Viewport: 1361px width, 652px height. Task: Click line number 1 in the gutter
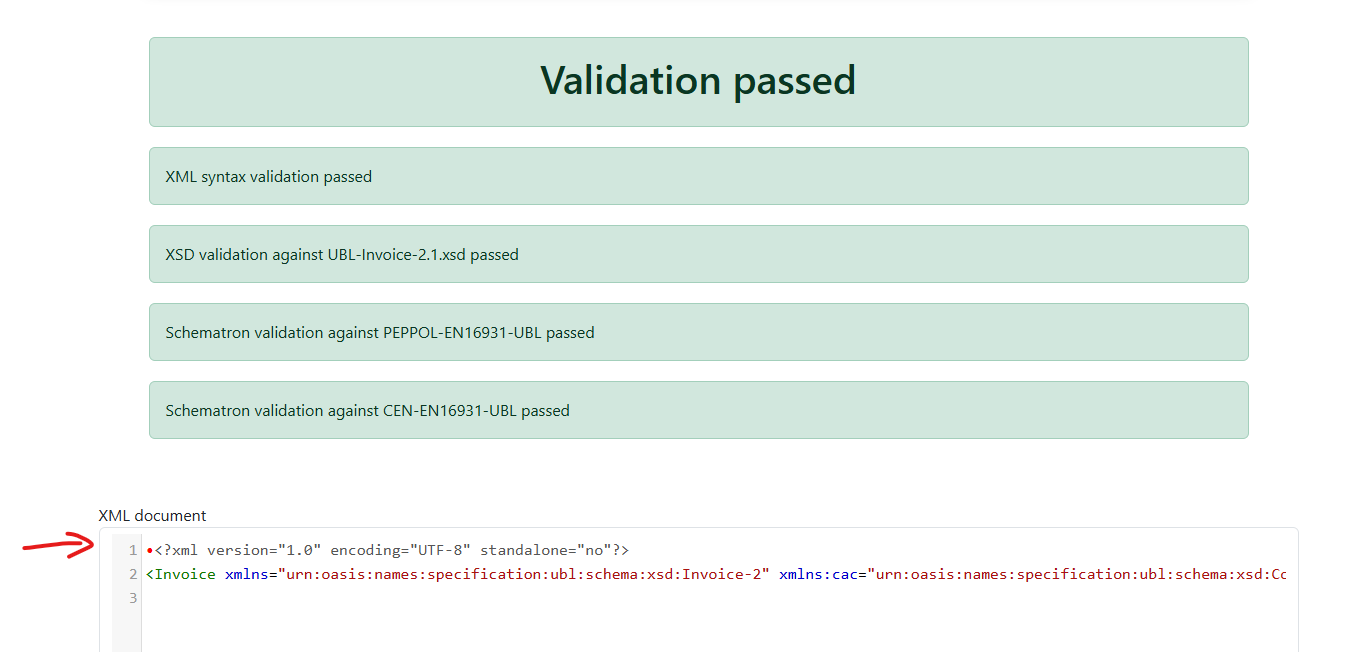[133, 551]
